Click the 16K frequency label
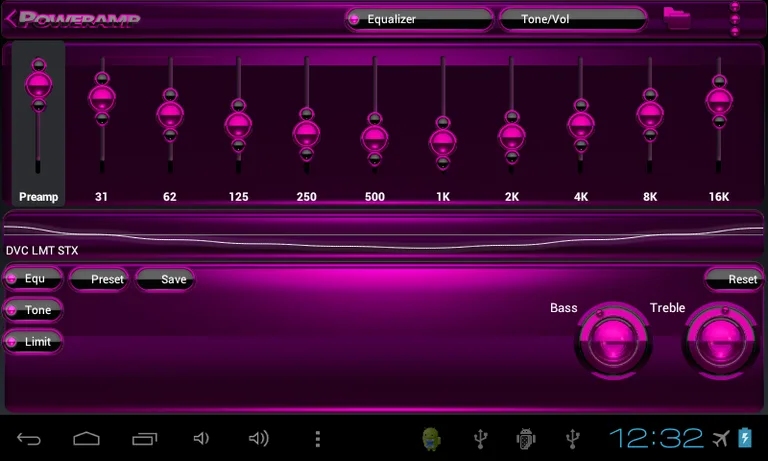Viewport: 768px width, 461px height. (719, 196)
